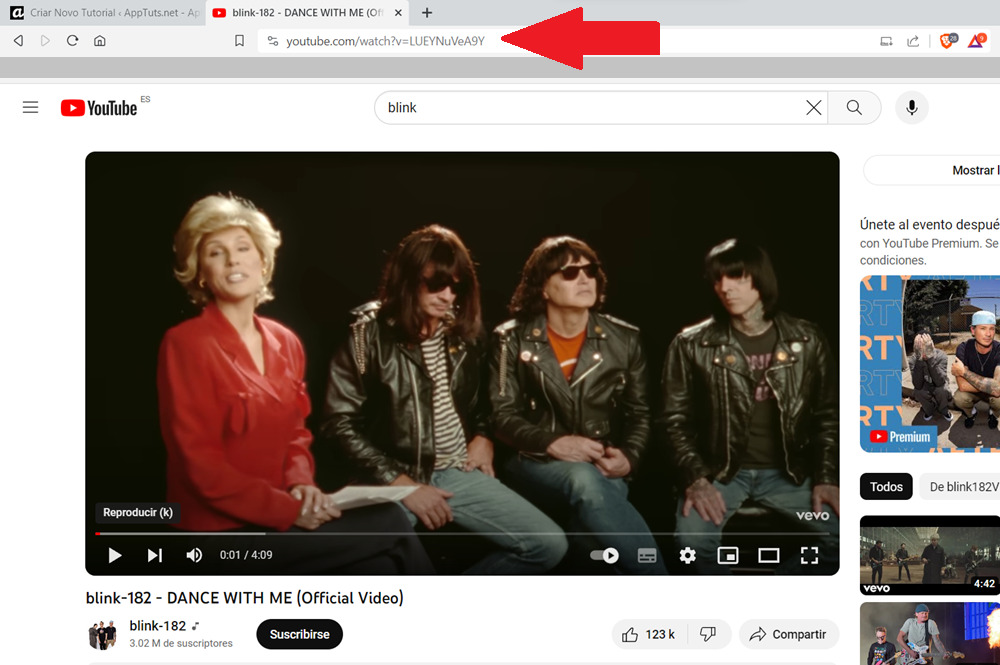The height and width of the screenshot is (665, 1000).
Task: Open the media cast icon in address bar
Action: [x=886, y=41]
